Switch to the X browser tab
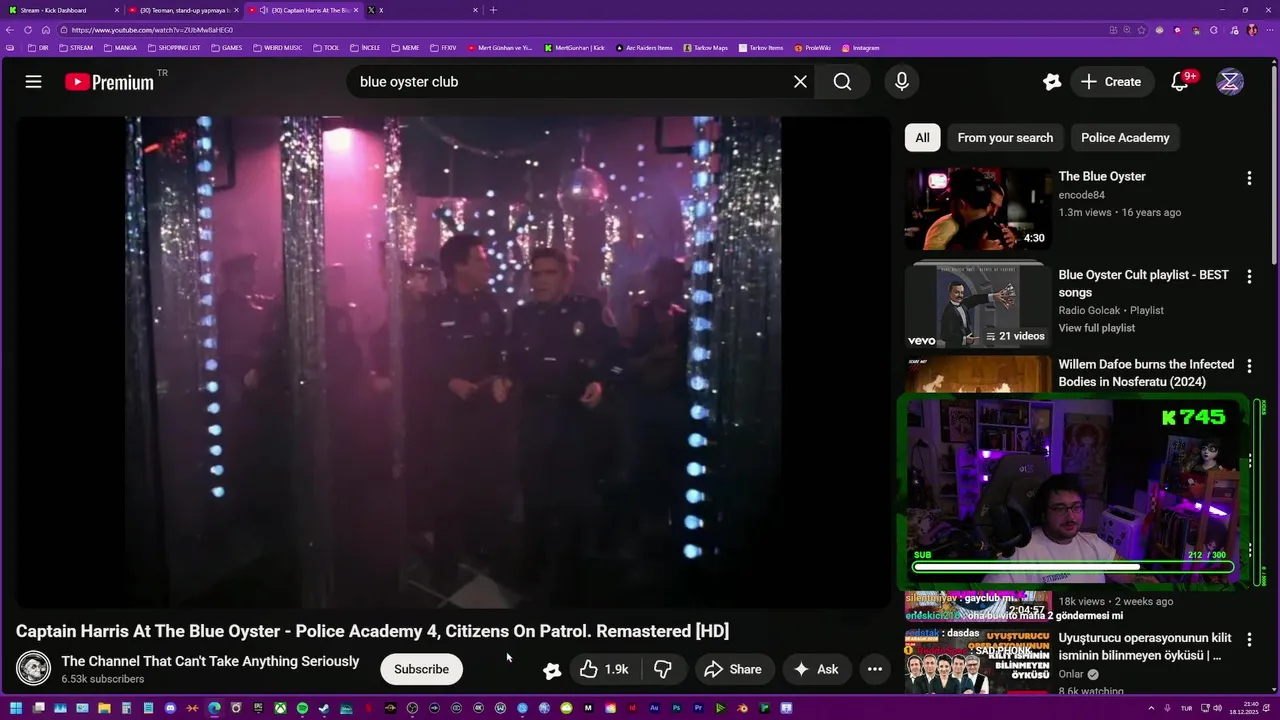Image resolution: width=1280 pixels, height=720 pixels. click(x=420, y=10)
